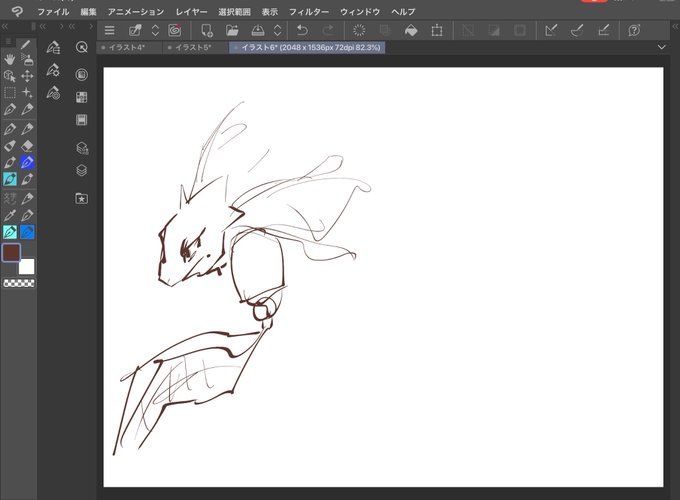Select the rectangular Selection marquee tool
Screen dimensions: 680x500
(x=10, y=93)
